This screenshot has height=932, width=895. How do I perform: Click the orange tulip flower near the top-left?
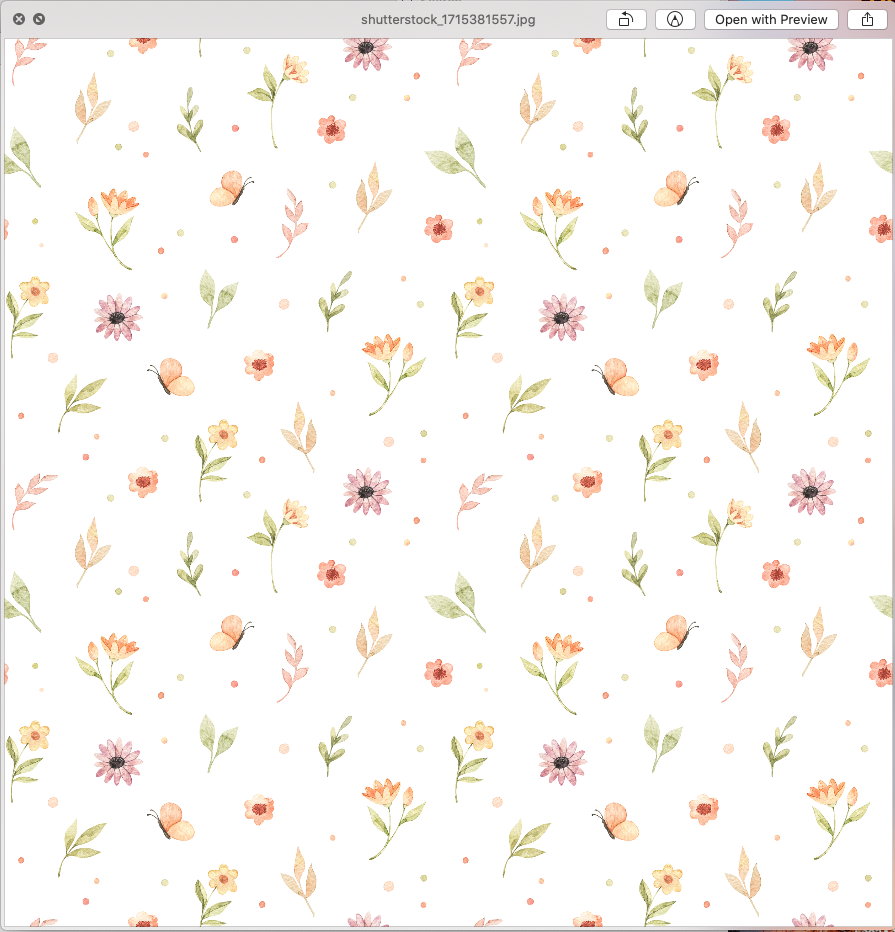113,206
